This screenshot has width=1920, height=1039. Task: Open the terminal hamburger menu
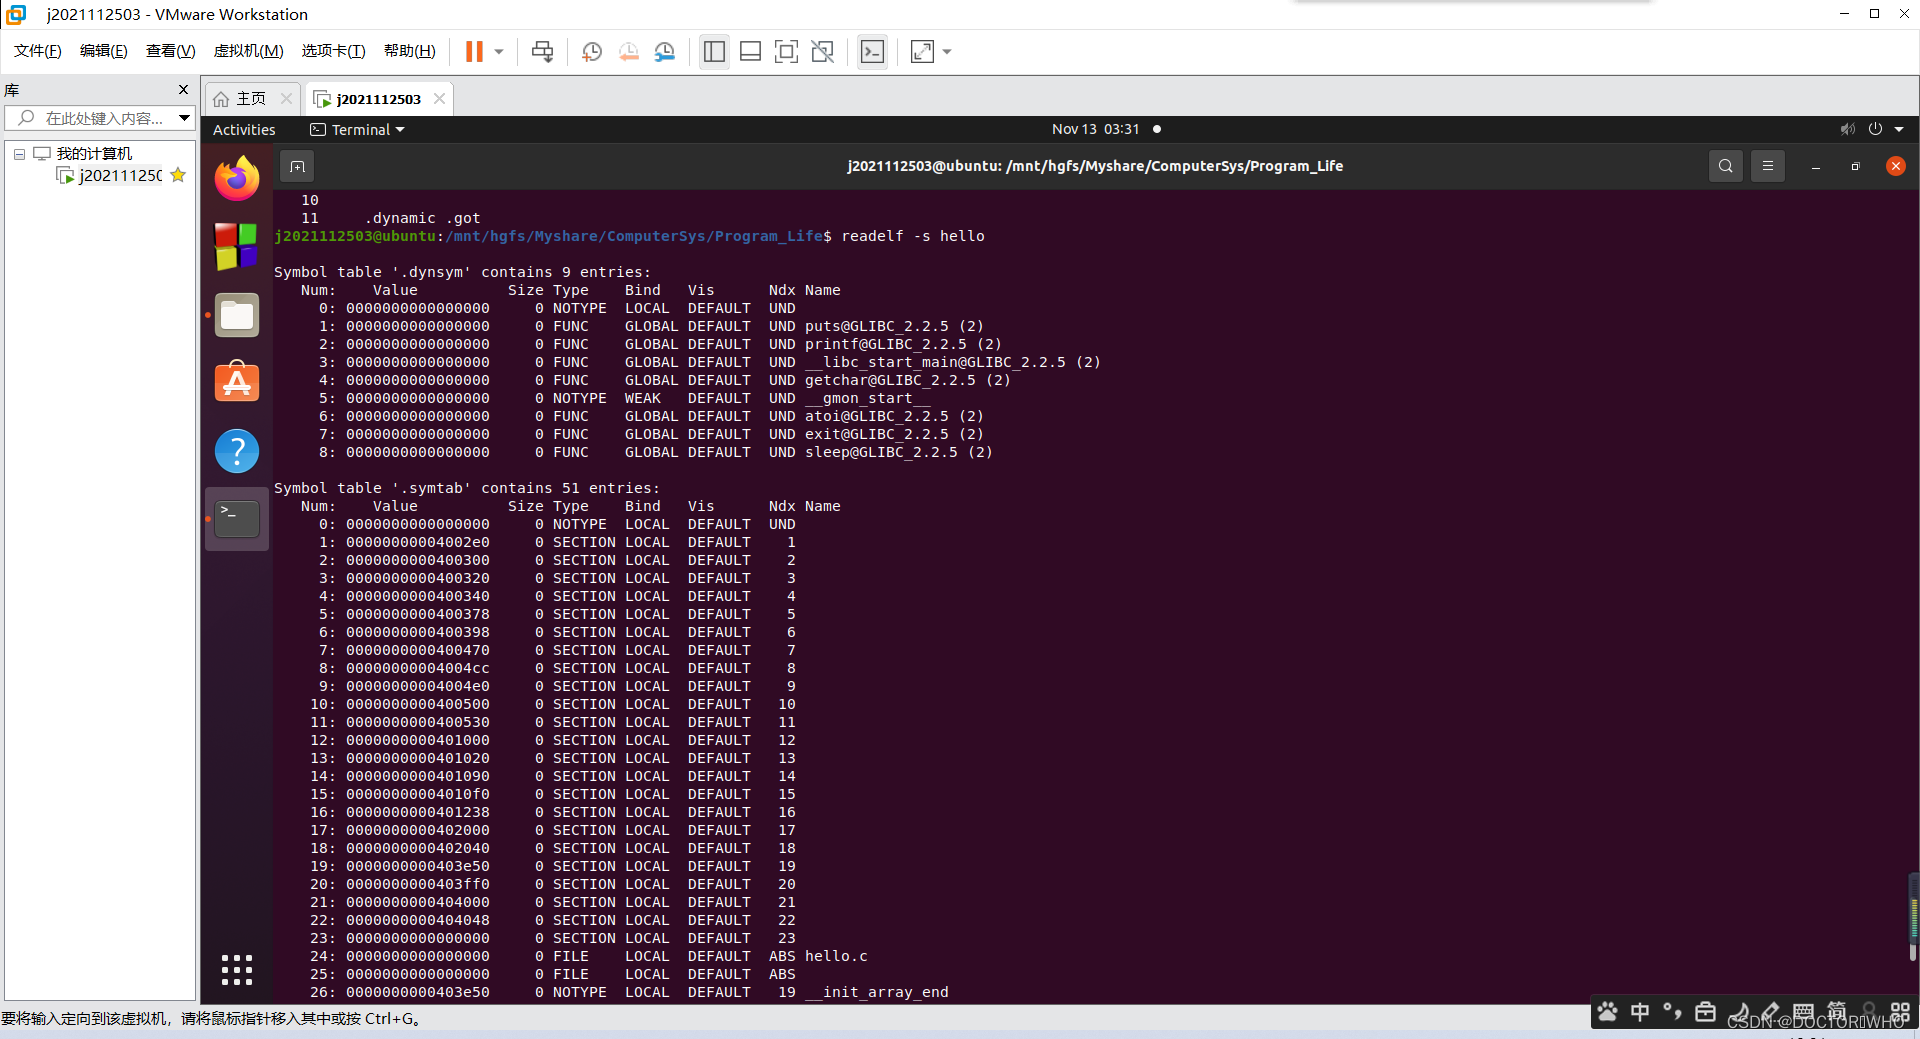point(1768,166)
